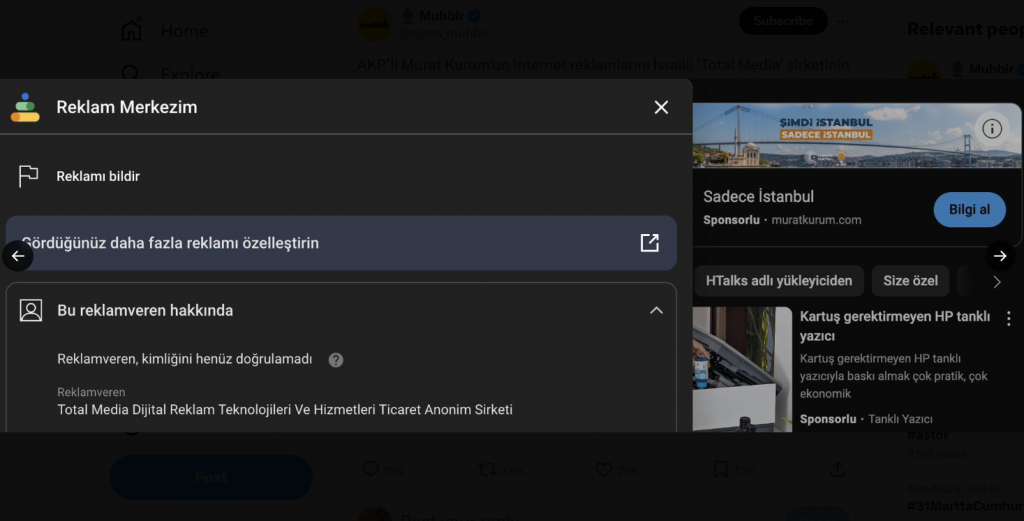Click the share icon under the tweet

pyautogui.click(x=837, y=469)
